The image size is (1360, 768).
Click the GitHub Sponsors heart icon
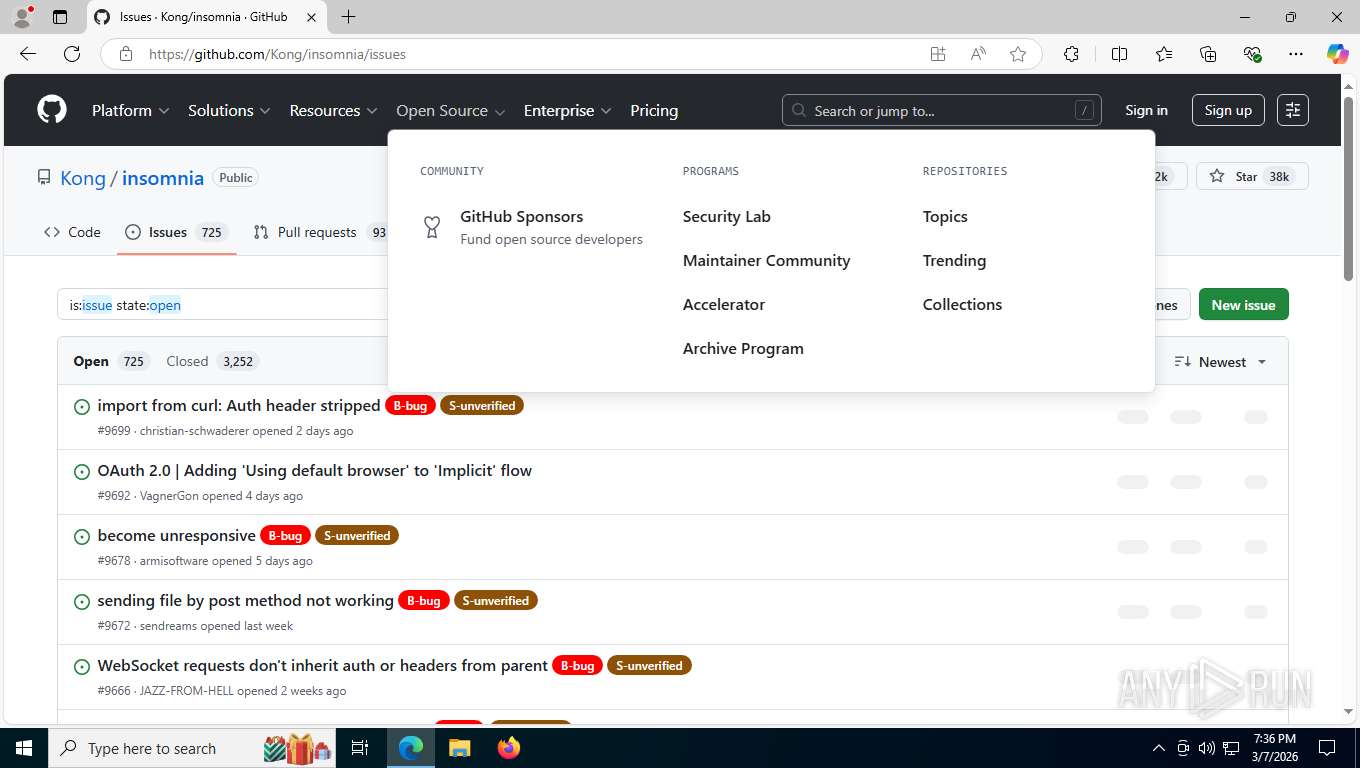pyautogui.click(x=432, y=227)
